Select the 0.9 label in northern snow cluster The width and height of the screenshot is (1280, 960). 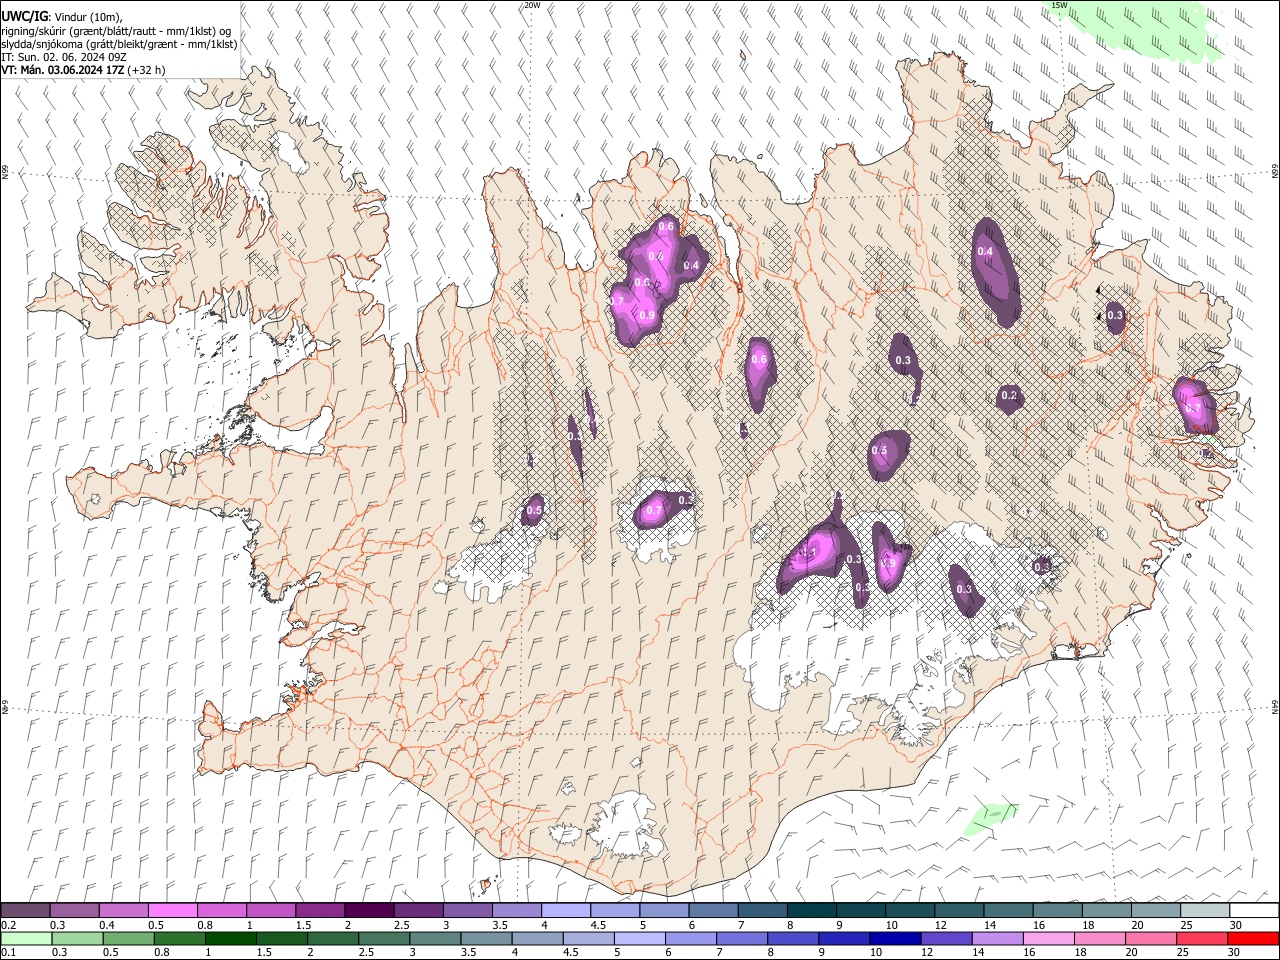point(647,316)
